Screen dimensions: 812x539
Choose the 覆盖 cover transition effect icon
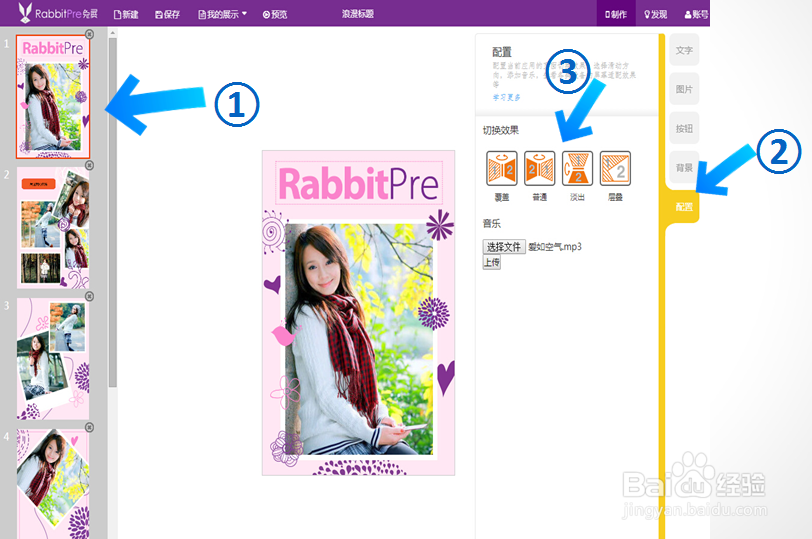[x=502, y=168]
